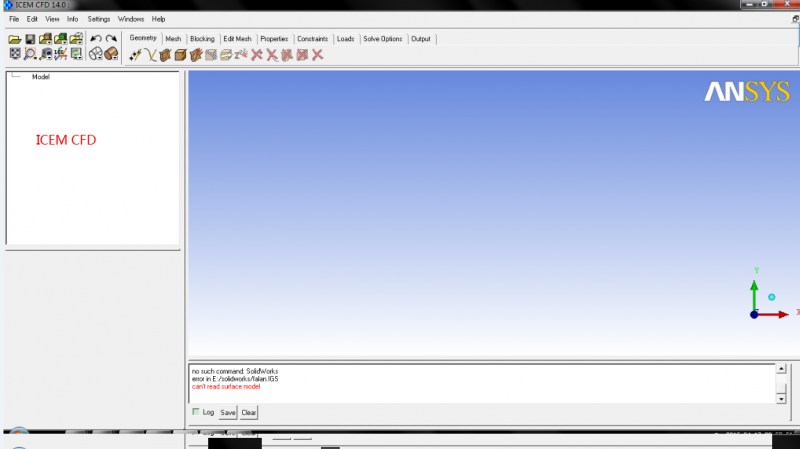
Task: Click the Clear button in message panel
Action: 249,412
